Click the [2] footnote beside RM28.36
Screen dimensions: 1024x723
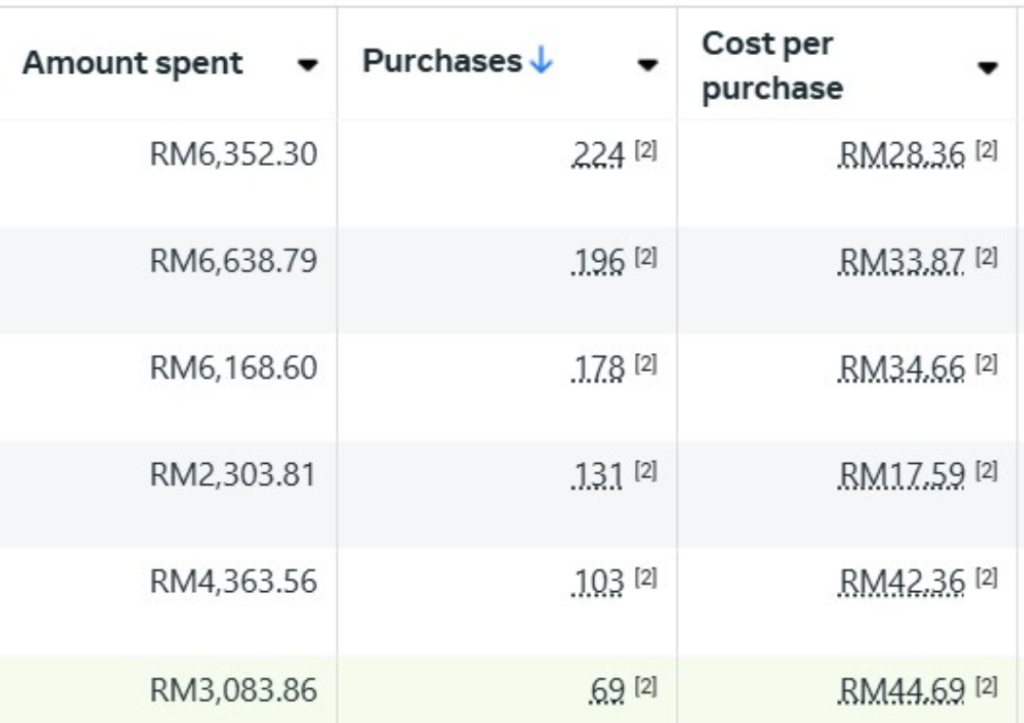[987, 151]
